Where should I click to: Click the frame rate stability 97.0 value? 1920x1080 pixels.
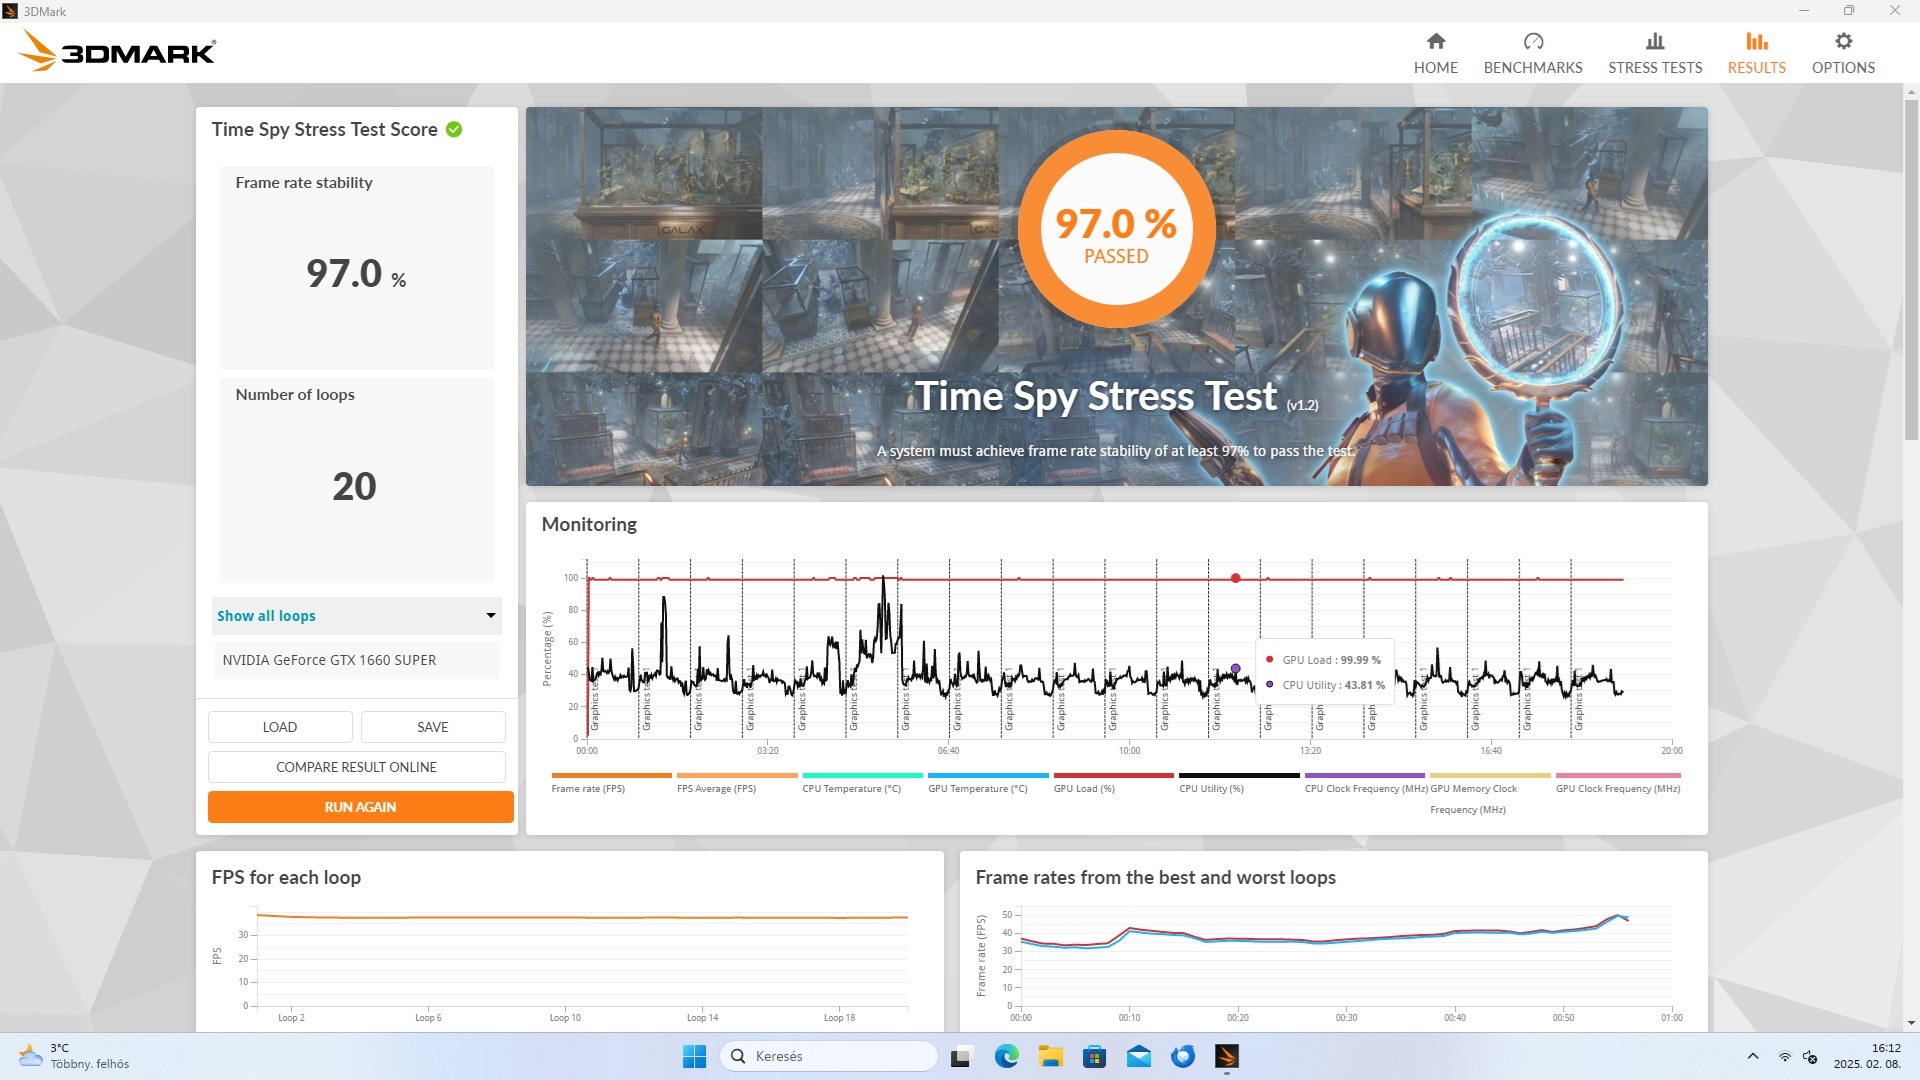356,273
